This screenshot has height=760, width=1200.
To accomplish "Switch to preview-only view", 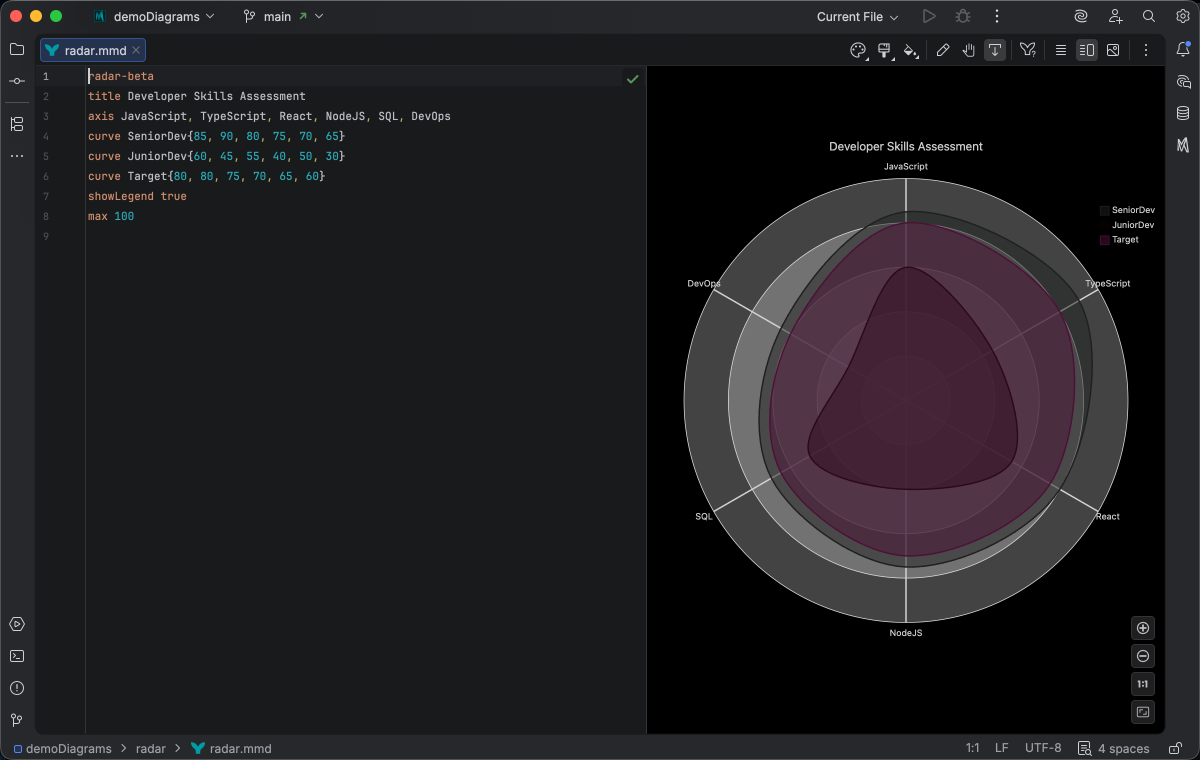I will pos(1113,50).
